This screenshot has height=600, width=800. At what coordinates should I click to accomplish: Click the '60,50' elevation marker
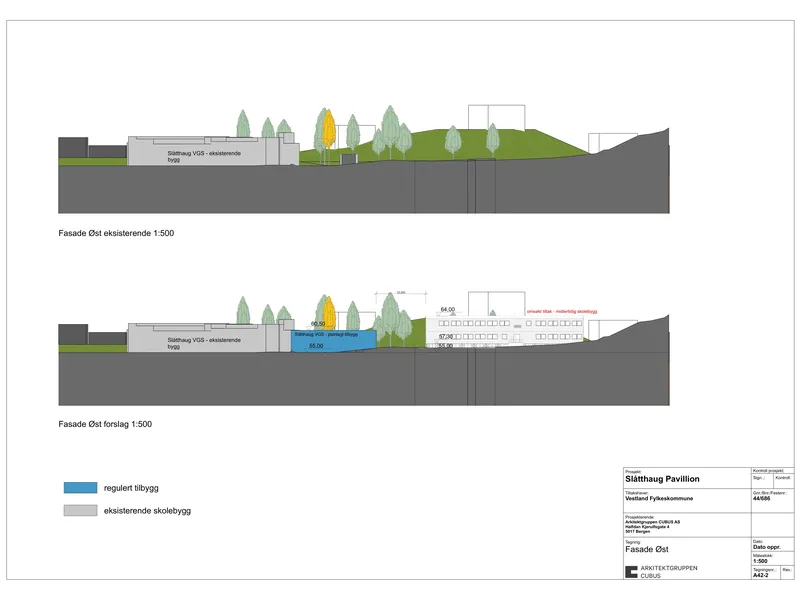pos(318,324)
